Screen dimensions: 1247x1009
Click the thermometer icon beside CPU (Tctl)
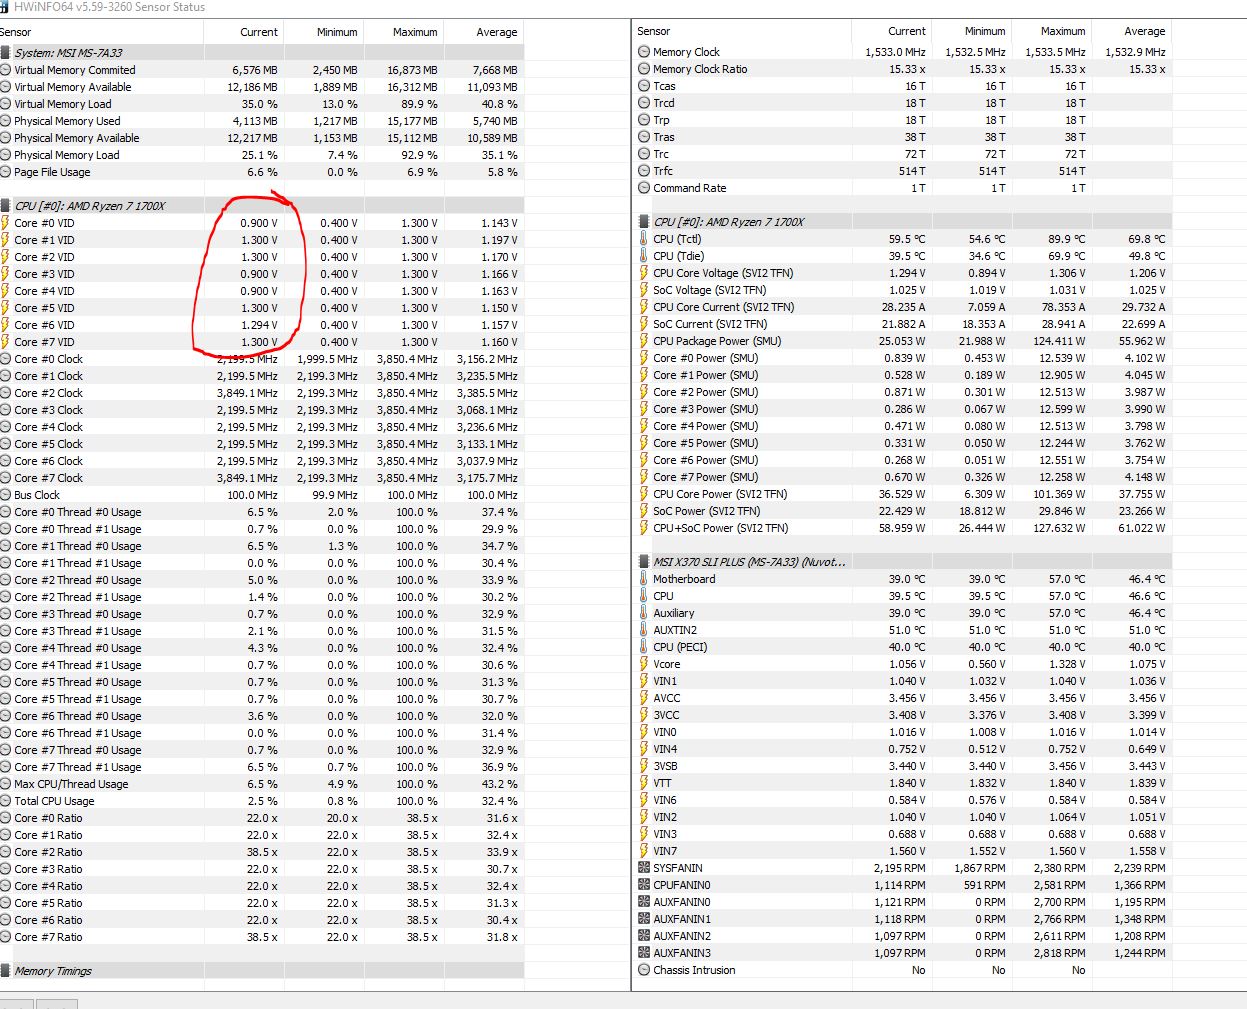tap(644, 239)
